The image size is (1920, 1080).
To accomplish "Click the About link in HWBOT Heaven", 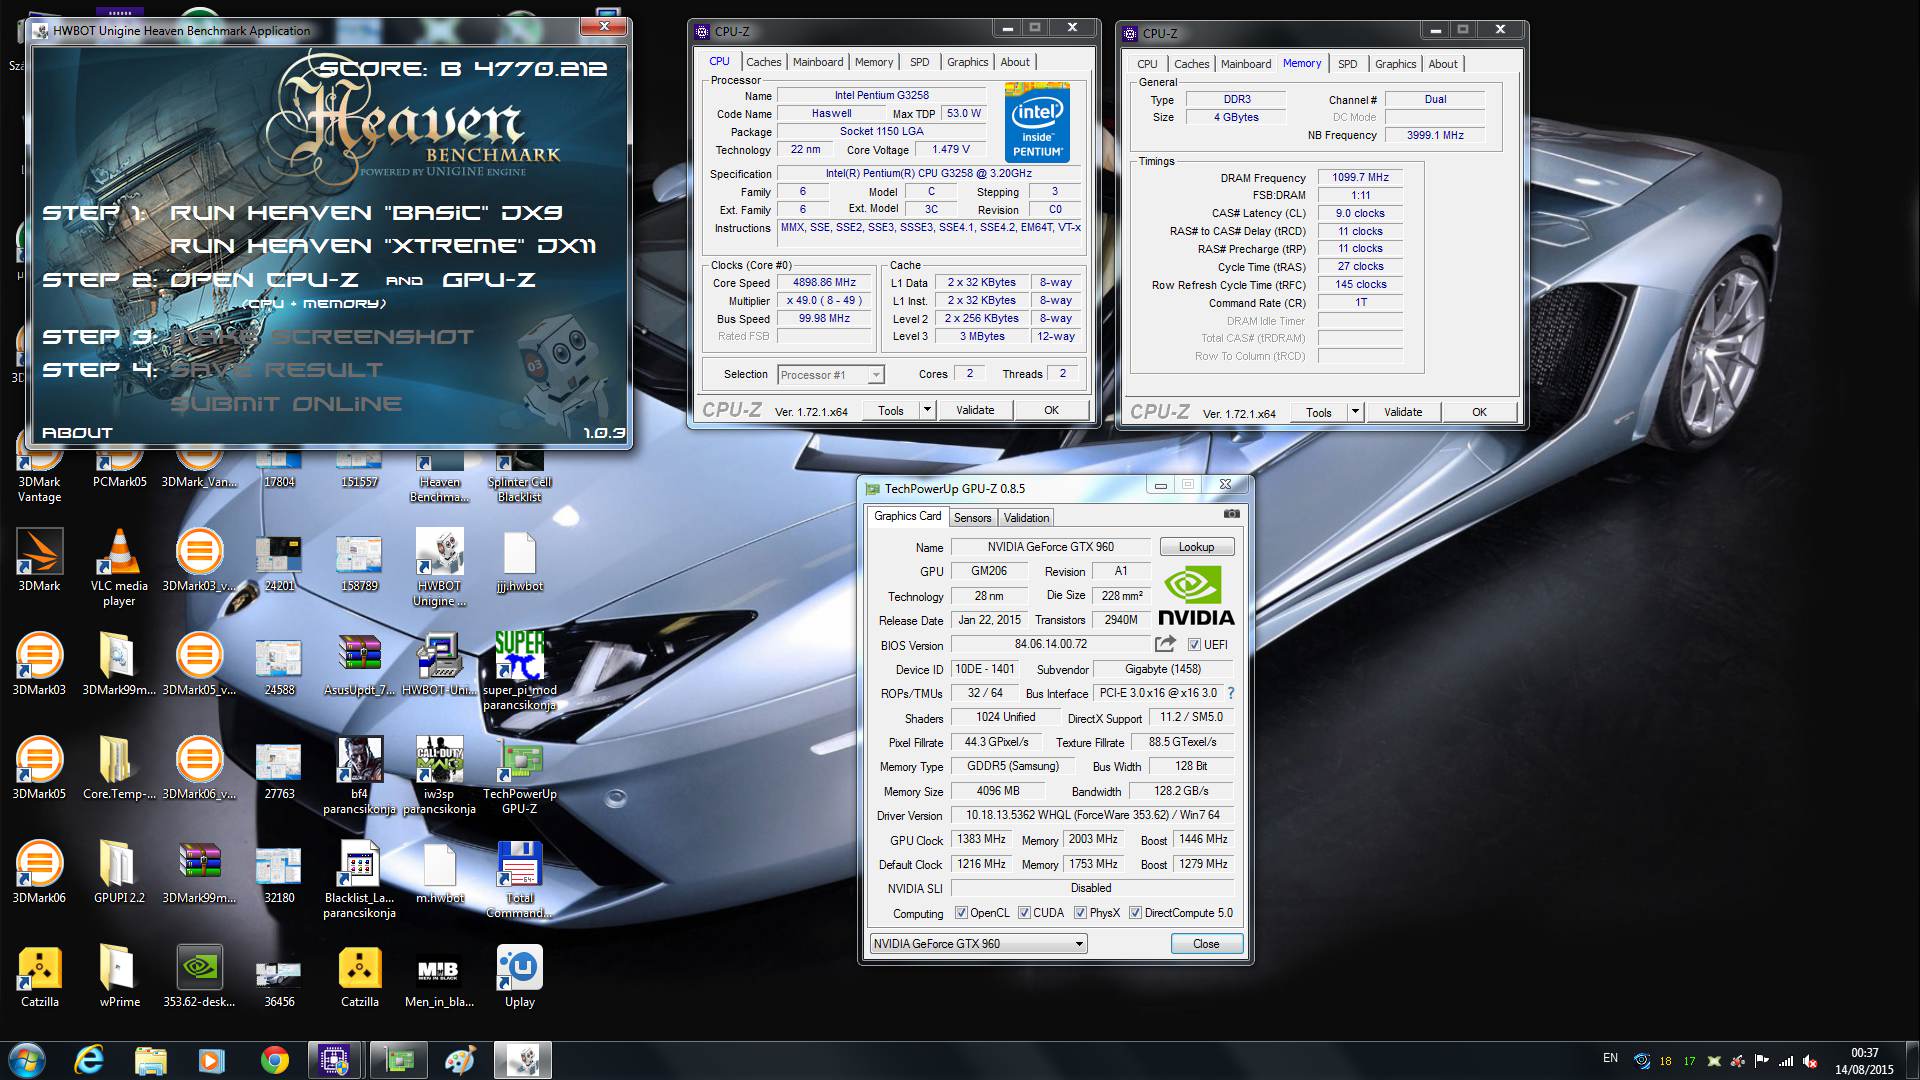I will tap(77, 433).
